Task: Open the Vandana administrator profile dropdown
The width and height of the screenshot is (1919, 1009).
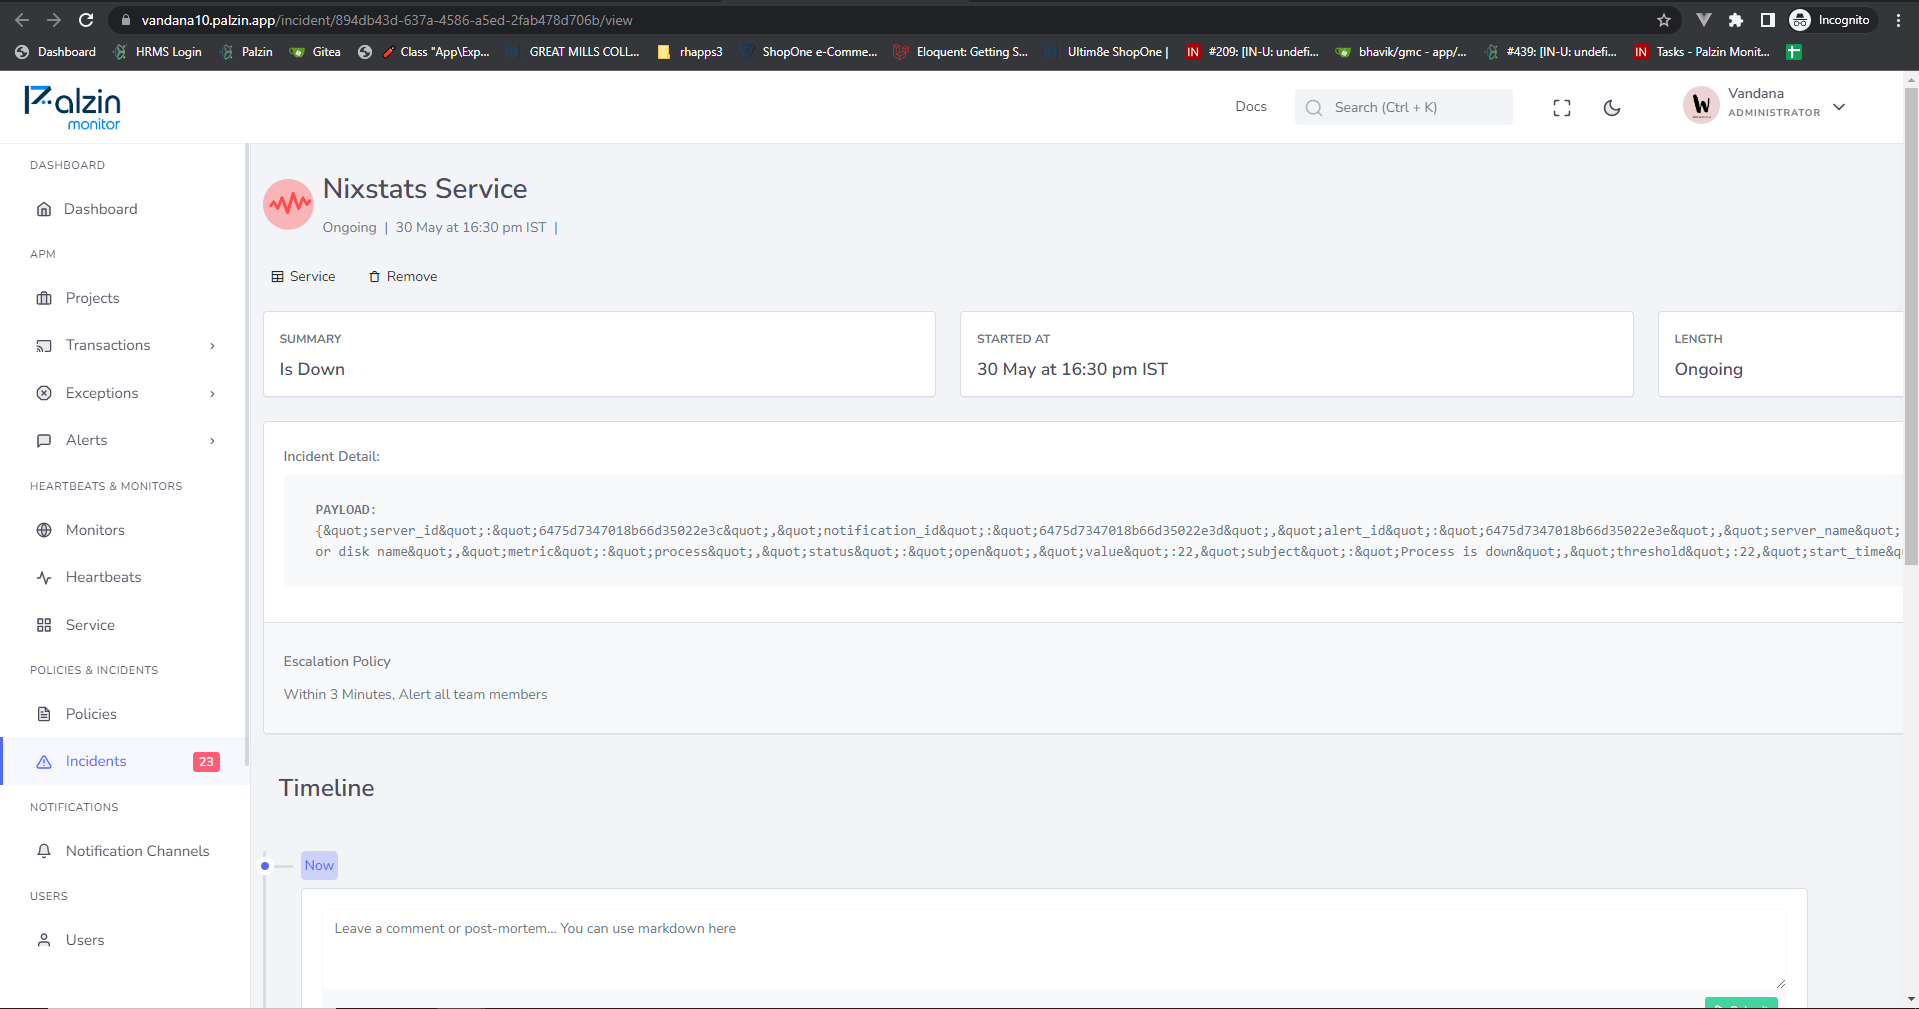Action: click(1765, 104)
